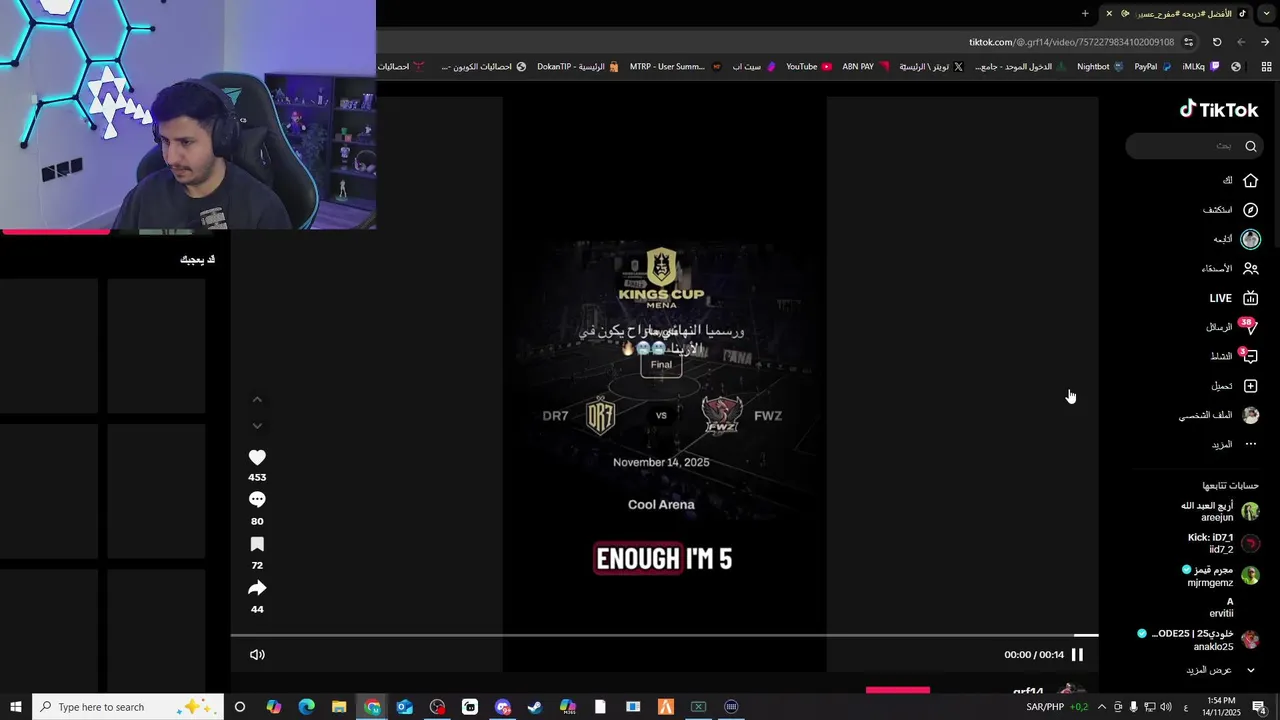Open the More three-dots icon in sidebar
Screen dimensions: 1280x720
click(x=1250, y=444)
